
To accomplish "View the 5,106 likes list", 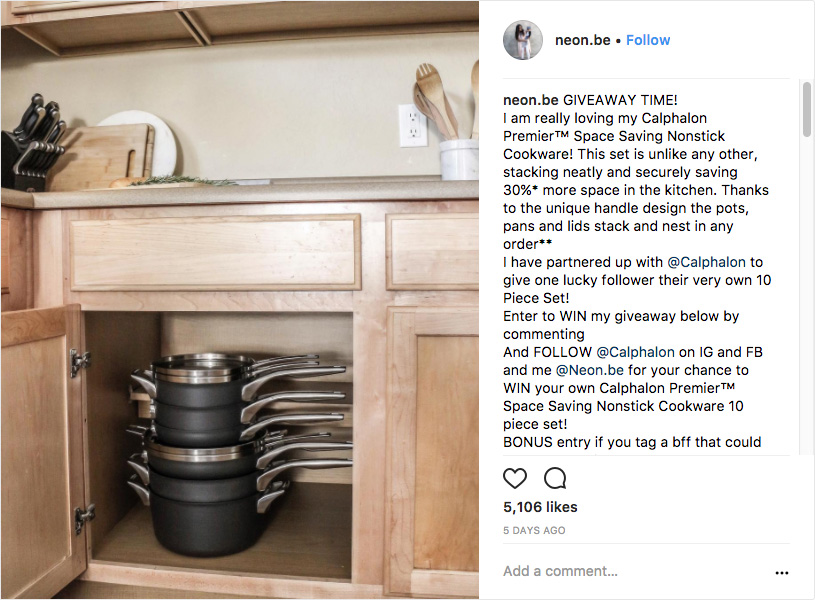I will coord(540,507).
